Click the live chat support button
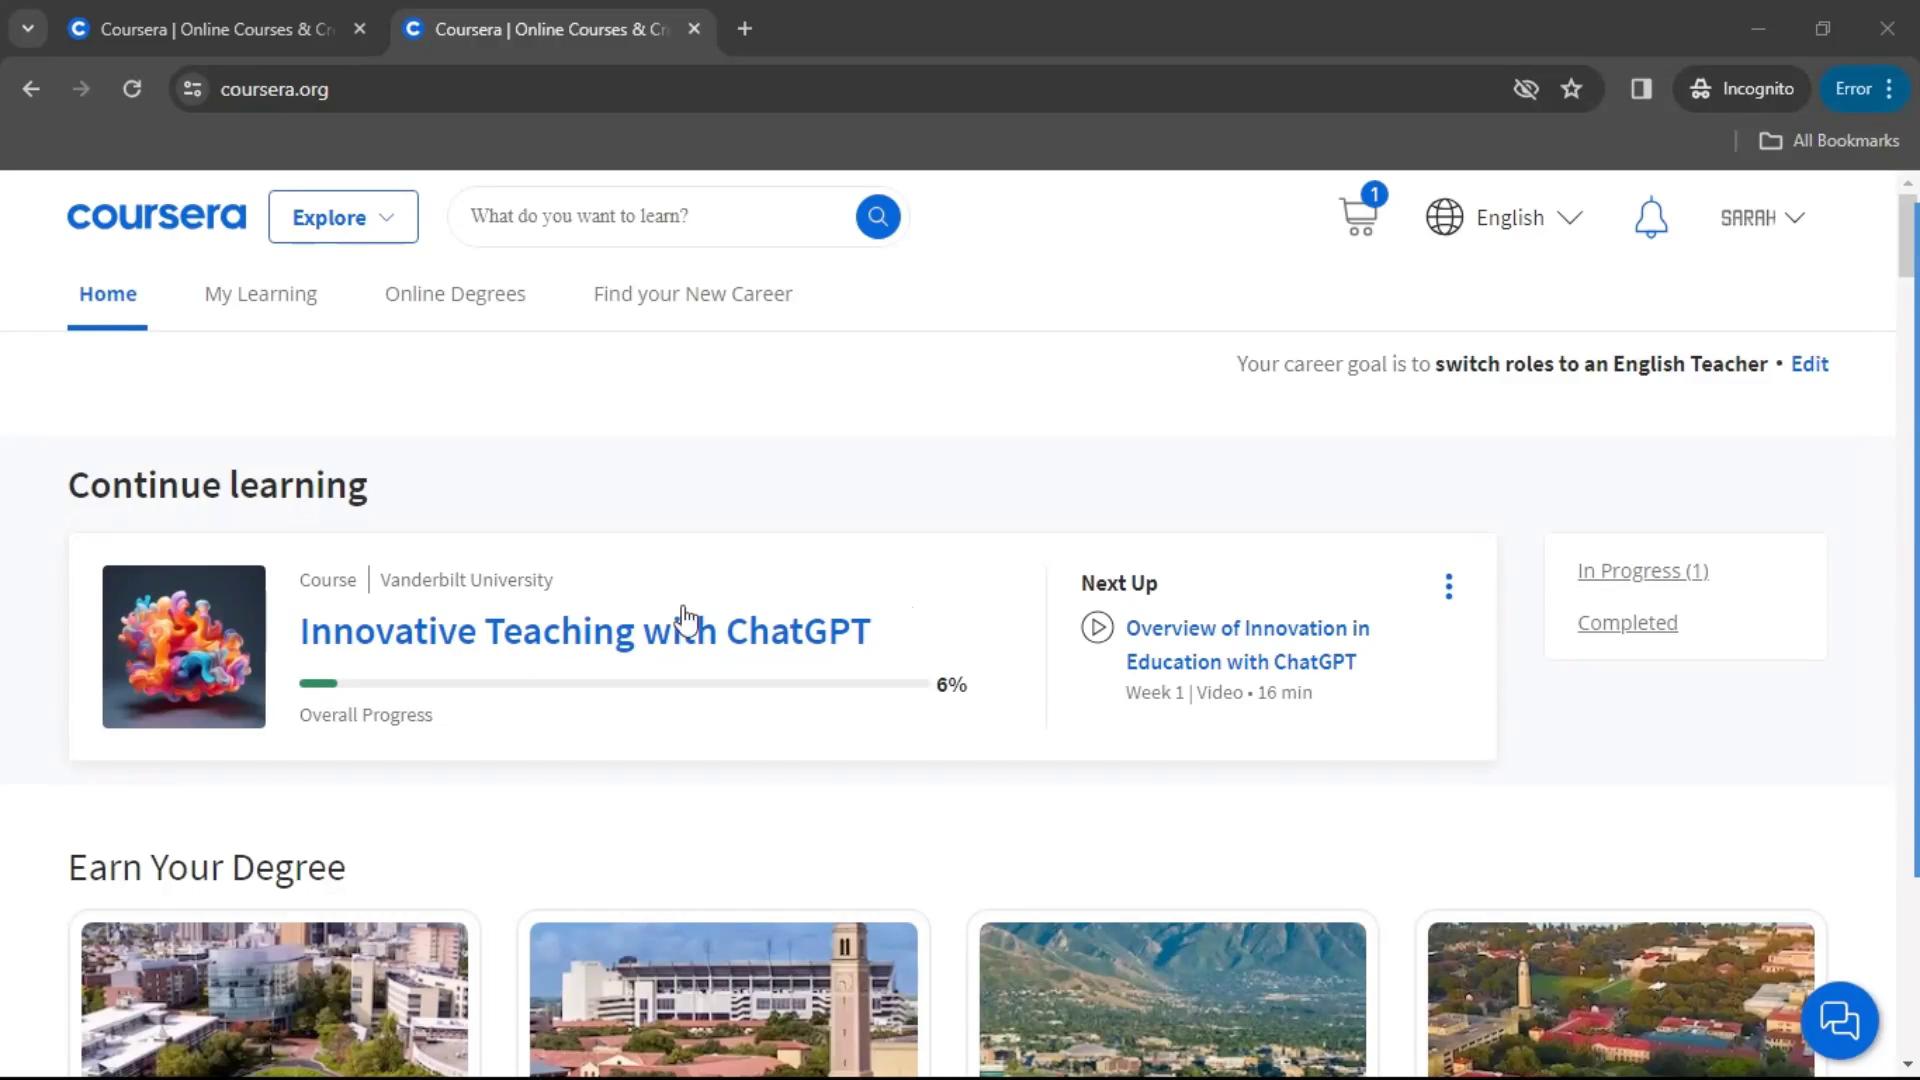Image resolution: width=1920 pixels, height=1080 pixels. point(1840,1021)
